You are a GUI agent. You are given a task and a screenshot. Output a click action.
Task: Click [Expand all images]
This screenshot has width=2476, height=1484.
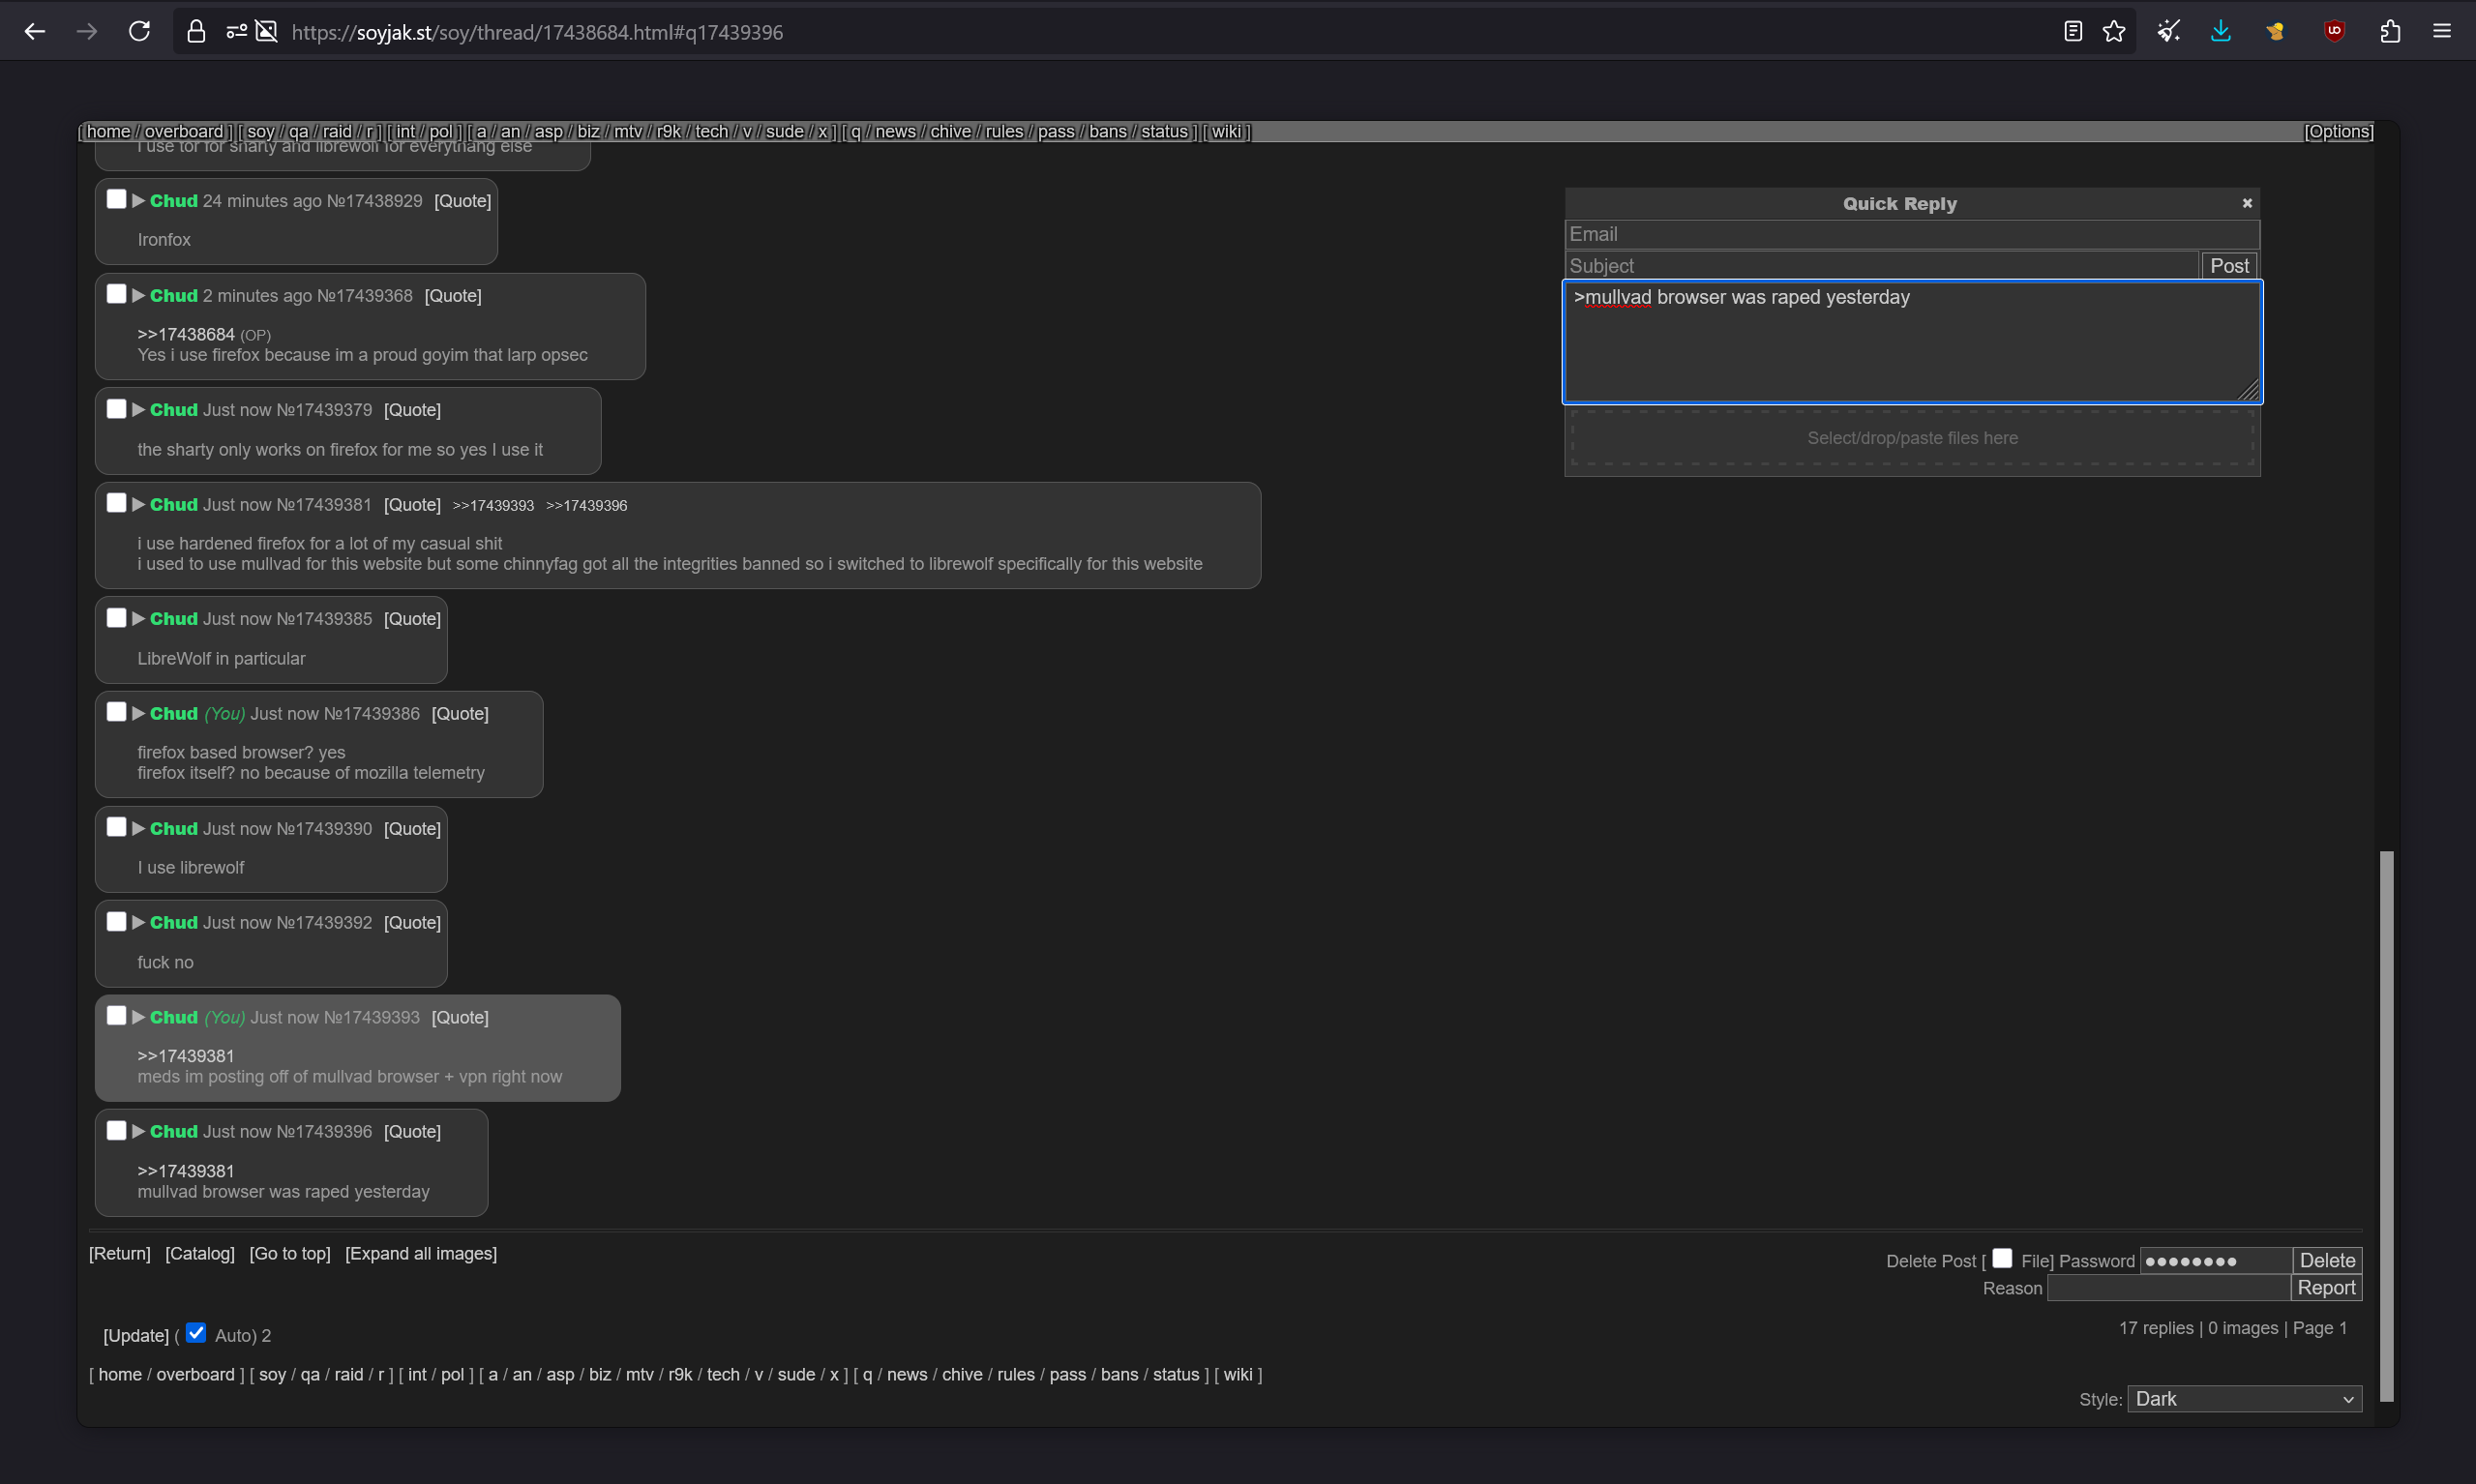(x=421, y=1253)
